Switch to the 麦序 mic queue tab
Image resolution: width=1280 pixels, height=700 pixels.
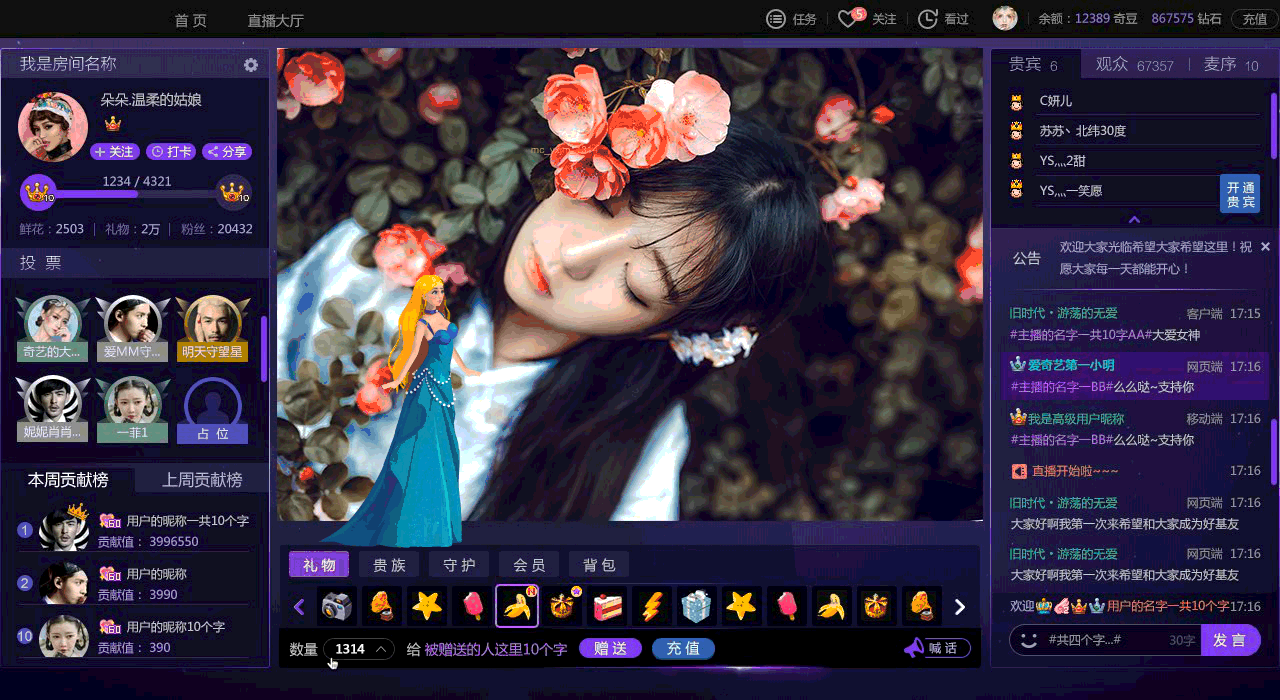point(1231,64)
